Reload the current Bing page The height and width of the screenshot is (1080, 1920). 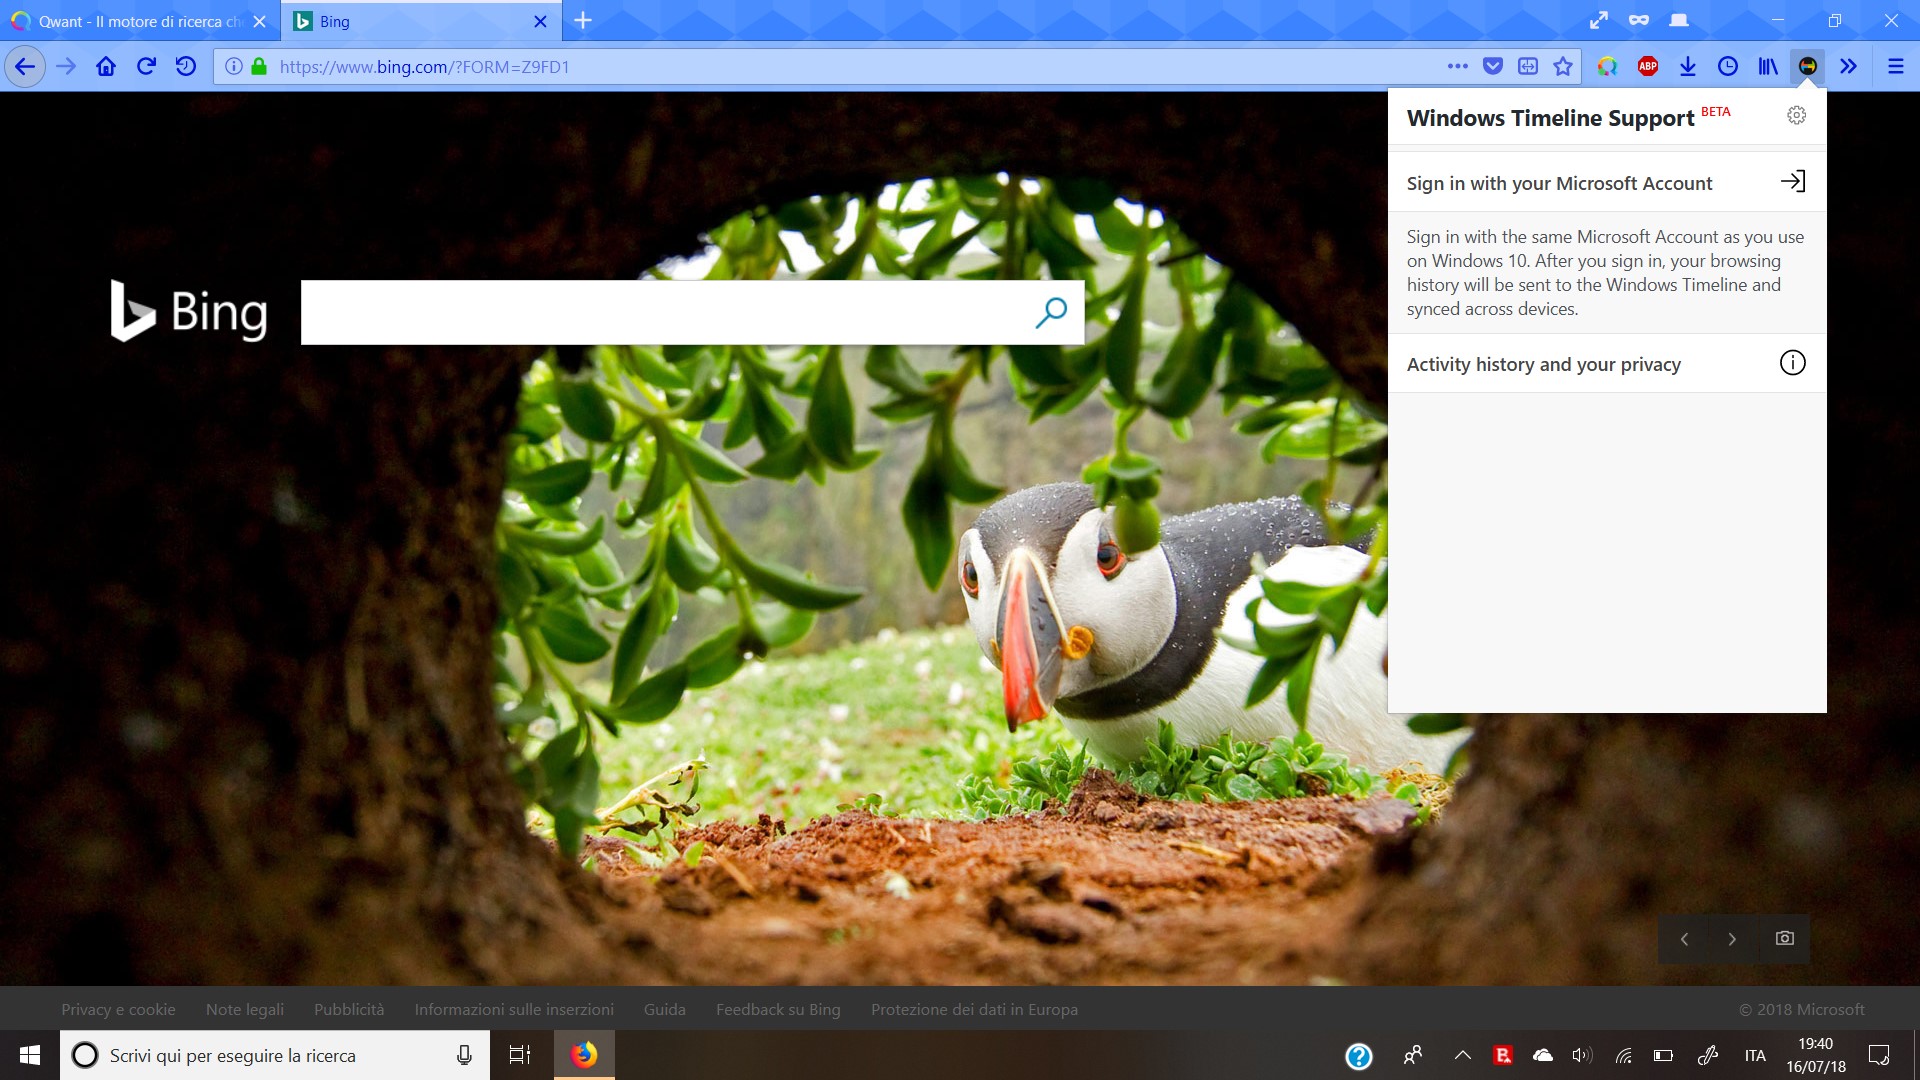coord(146,67)
